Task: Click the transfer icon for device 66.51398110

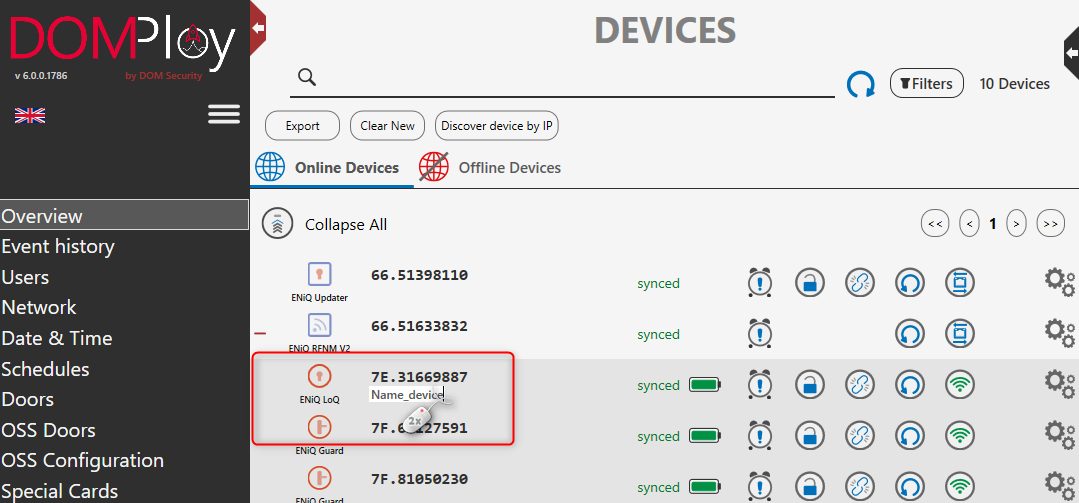Action: [x=960, y=283]
